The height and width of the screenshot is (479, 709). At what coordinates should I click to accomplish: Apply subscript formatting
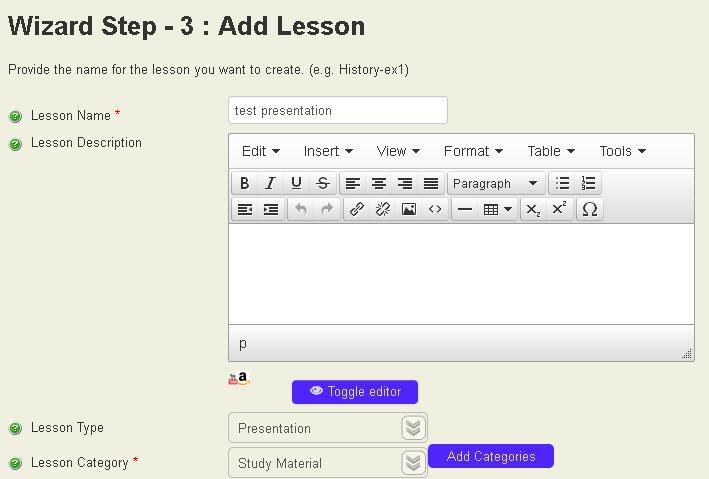[533, 209]
